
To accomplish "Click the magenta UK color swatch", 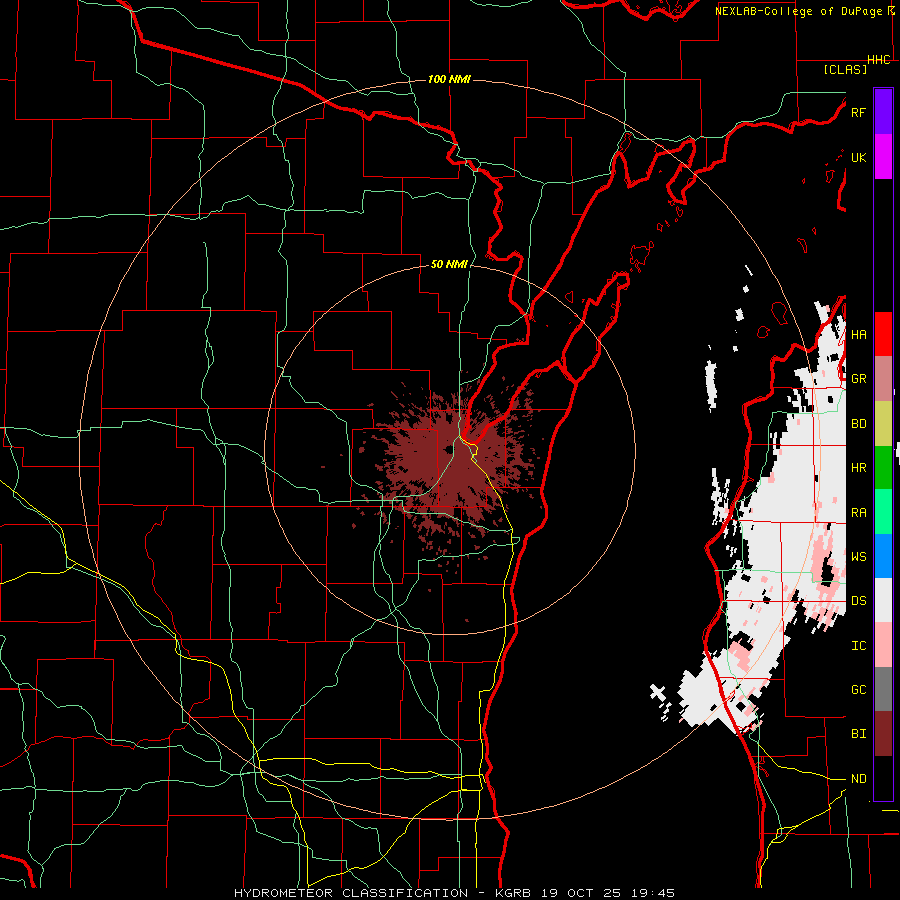I will click(x=883, y=157).
